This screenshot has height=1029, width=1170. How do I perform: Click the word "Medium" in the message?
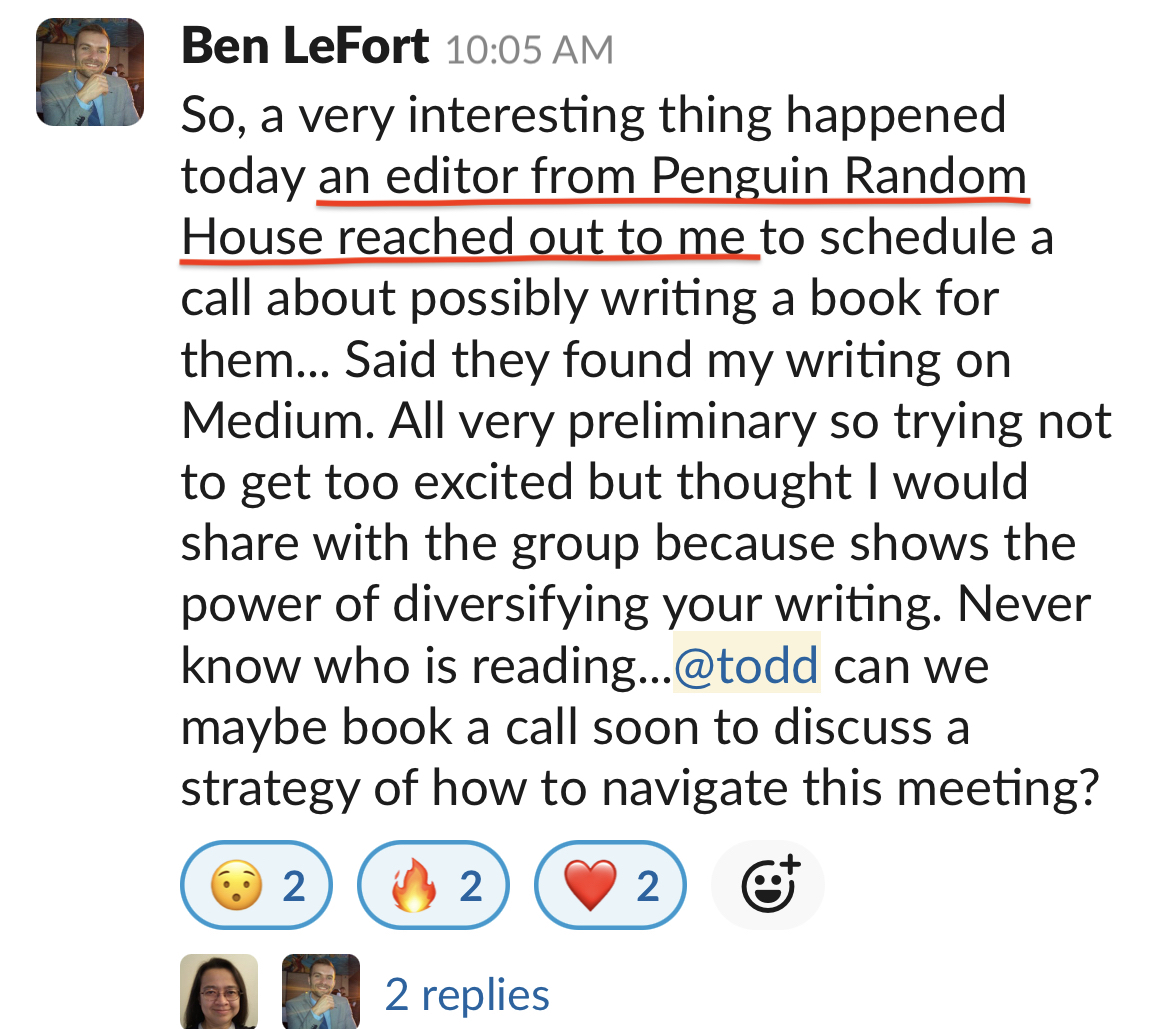point(276,422)
